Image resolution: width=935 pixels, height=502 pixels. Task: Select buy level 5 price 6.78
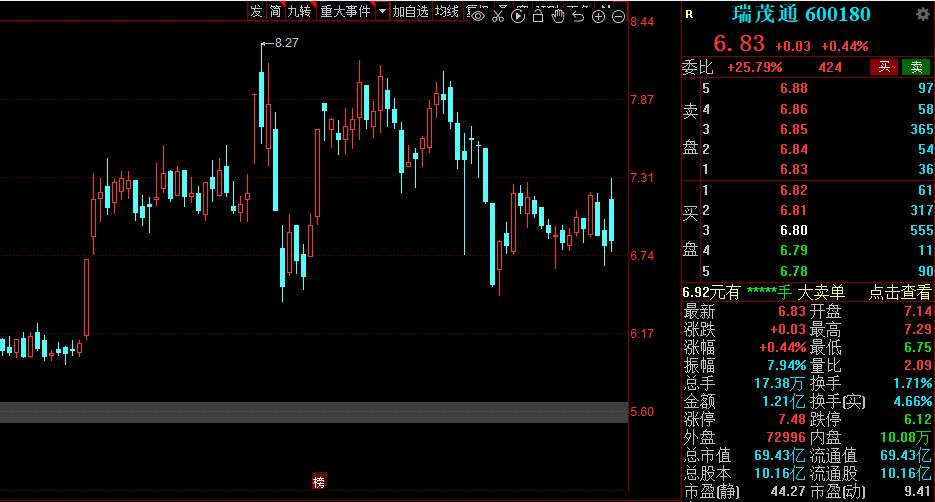tap(794, 271)
